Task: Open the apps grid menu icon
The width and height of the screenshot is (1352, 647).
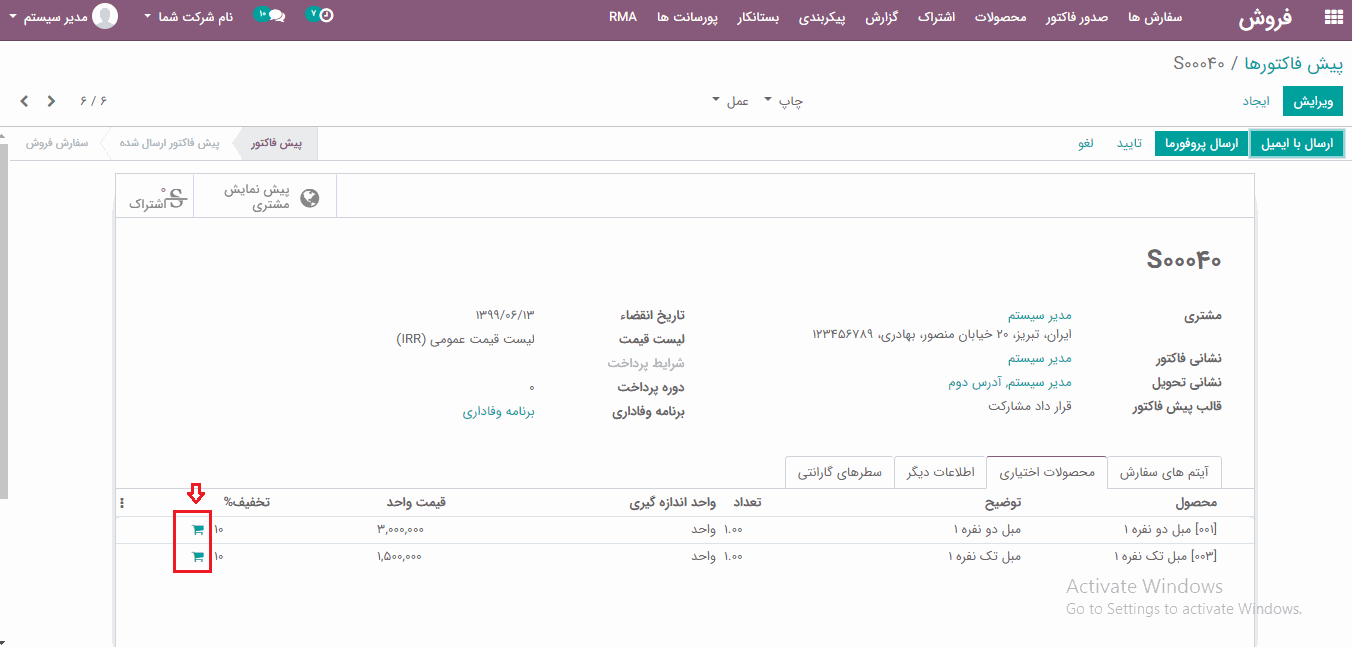Action: 1332,17
